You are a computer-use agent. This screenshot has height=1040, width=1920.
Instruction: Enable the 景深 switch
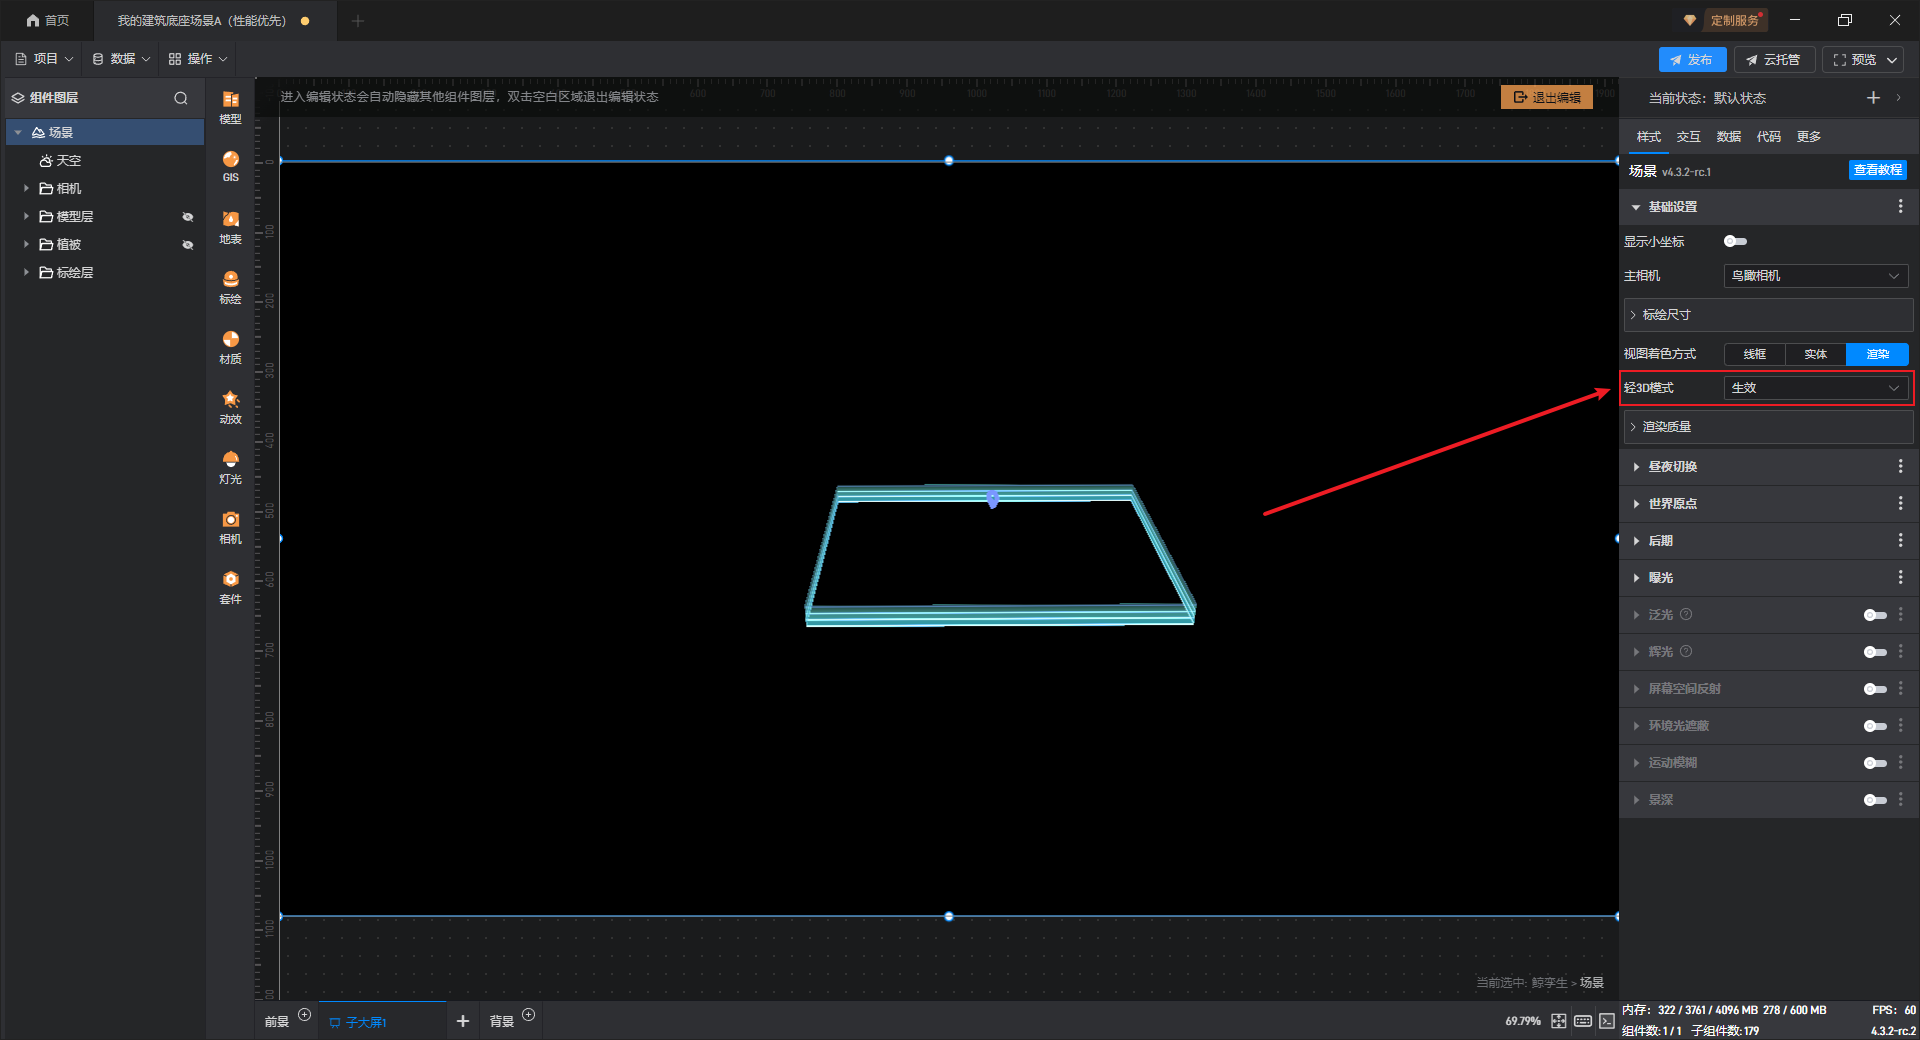(1875, 800)
